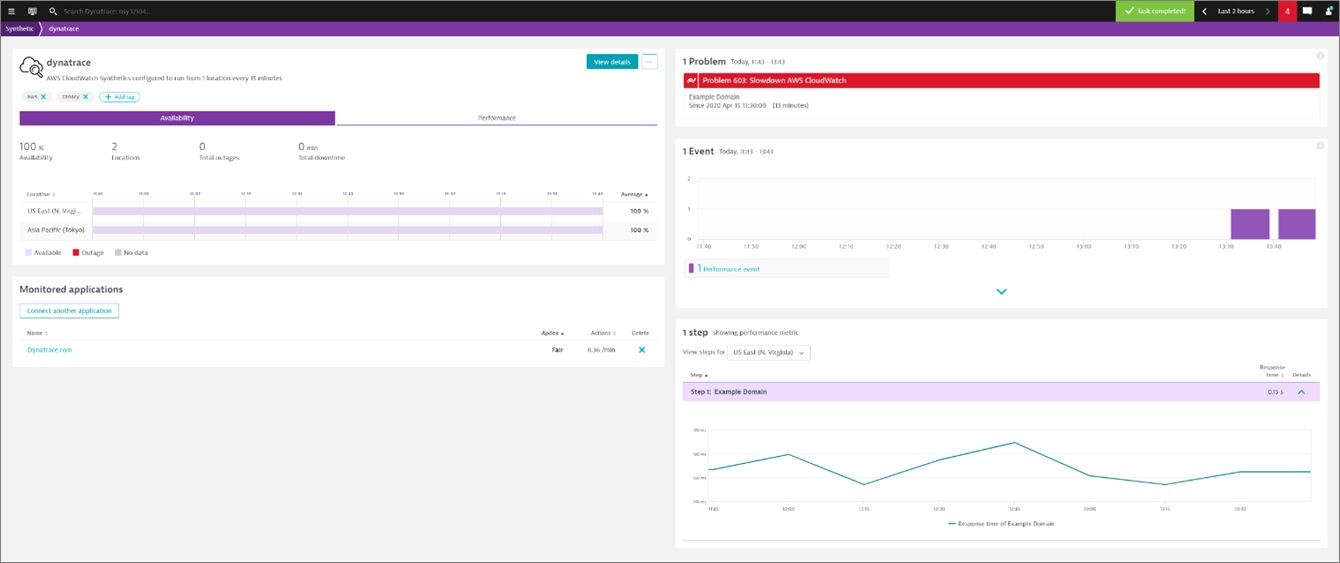Image resolution: width=1340 pixels, height=563 pixels.
Task: Open the hamburger navigation menu
Action: click(x=11, y=11)
